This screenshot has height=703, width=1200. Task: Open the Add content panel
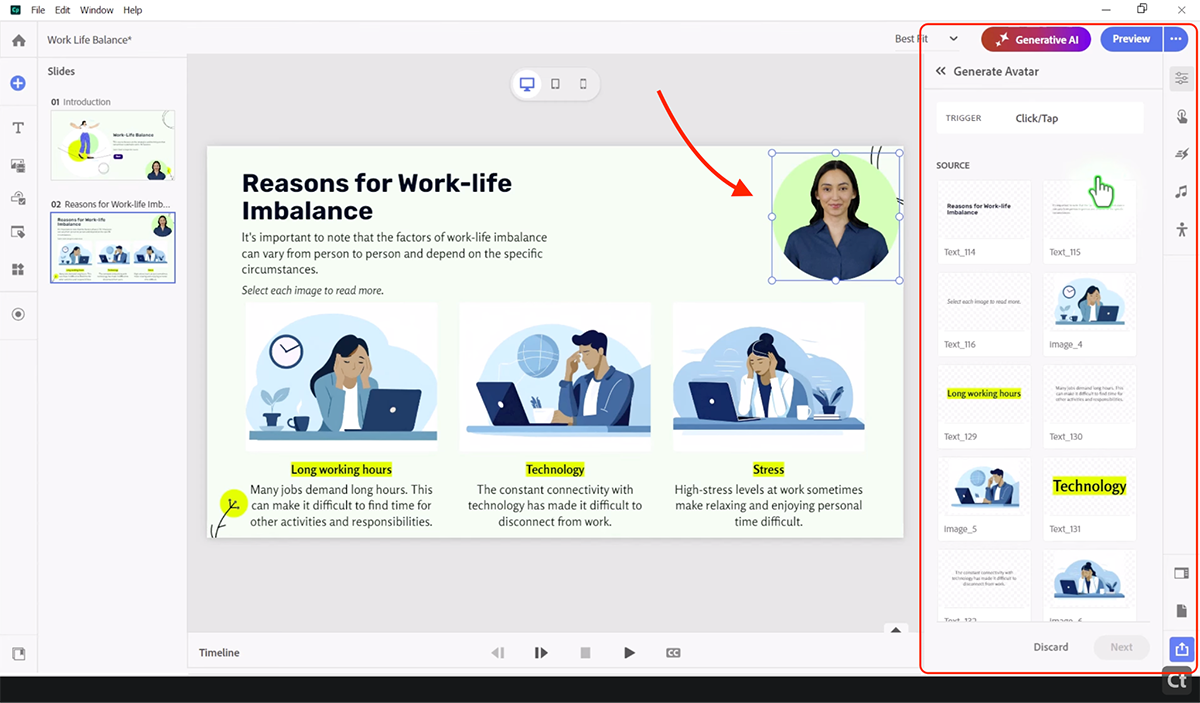(18, 82)
